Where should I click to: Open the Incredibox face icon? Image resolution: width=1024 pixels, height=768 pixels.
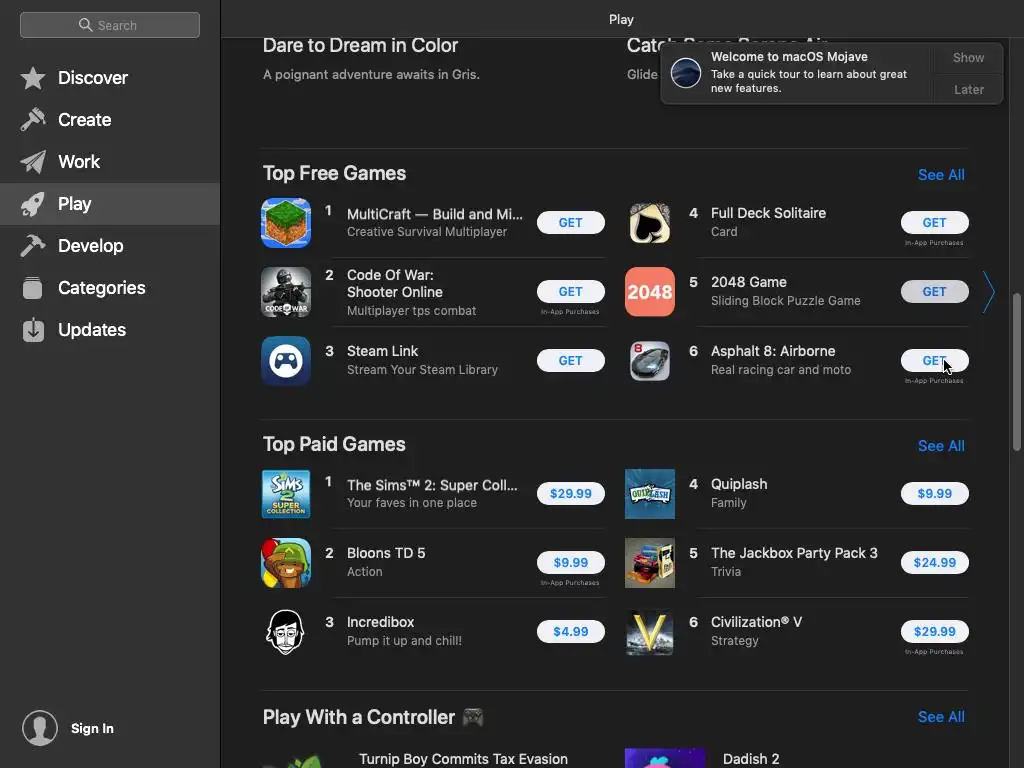pos(285,632)
